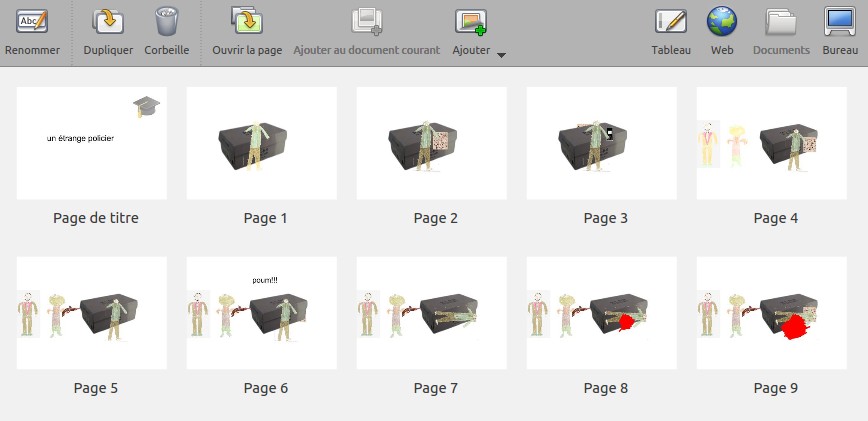Select the Page 1 thumbnail
The image size is (868, 421).
pos(262,143)
